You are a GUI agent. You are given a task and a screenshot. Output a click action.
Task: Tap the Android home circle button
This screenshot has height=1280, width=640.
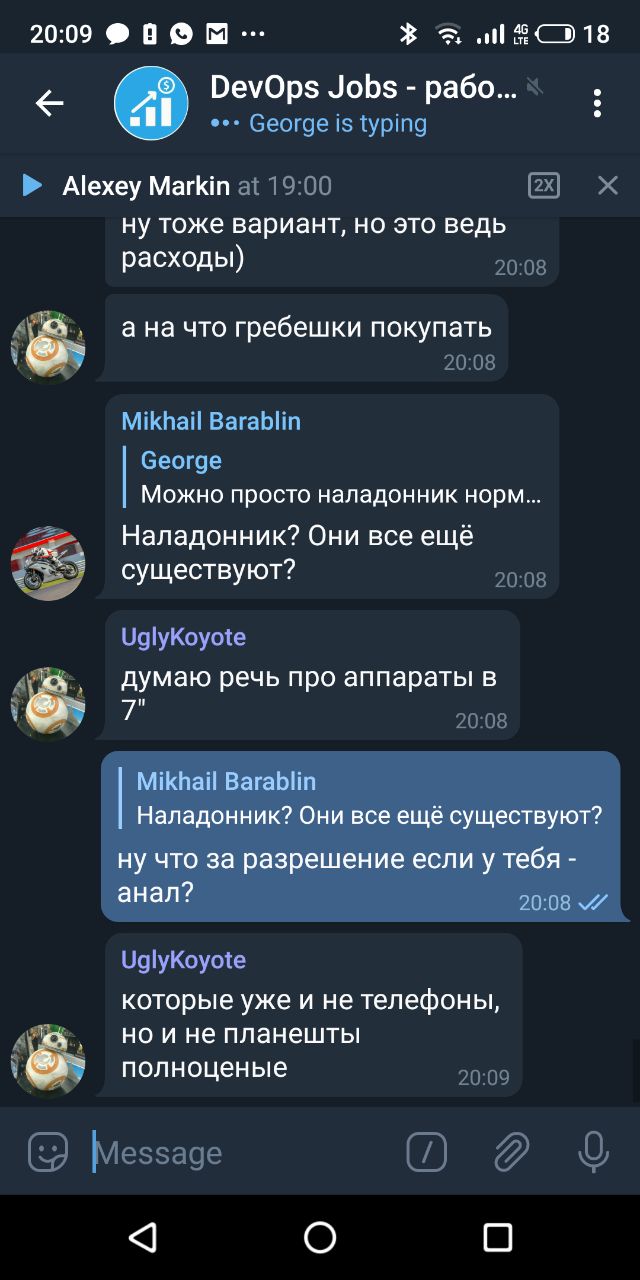tap(320, 1237)
